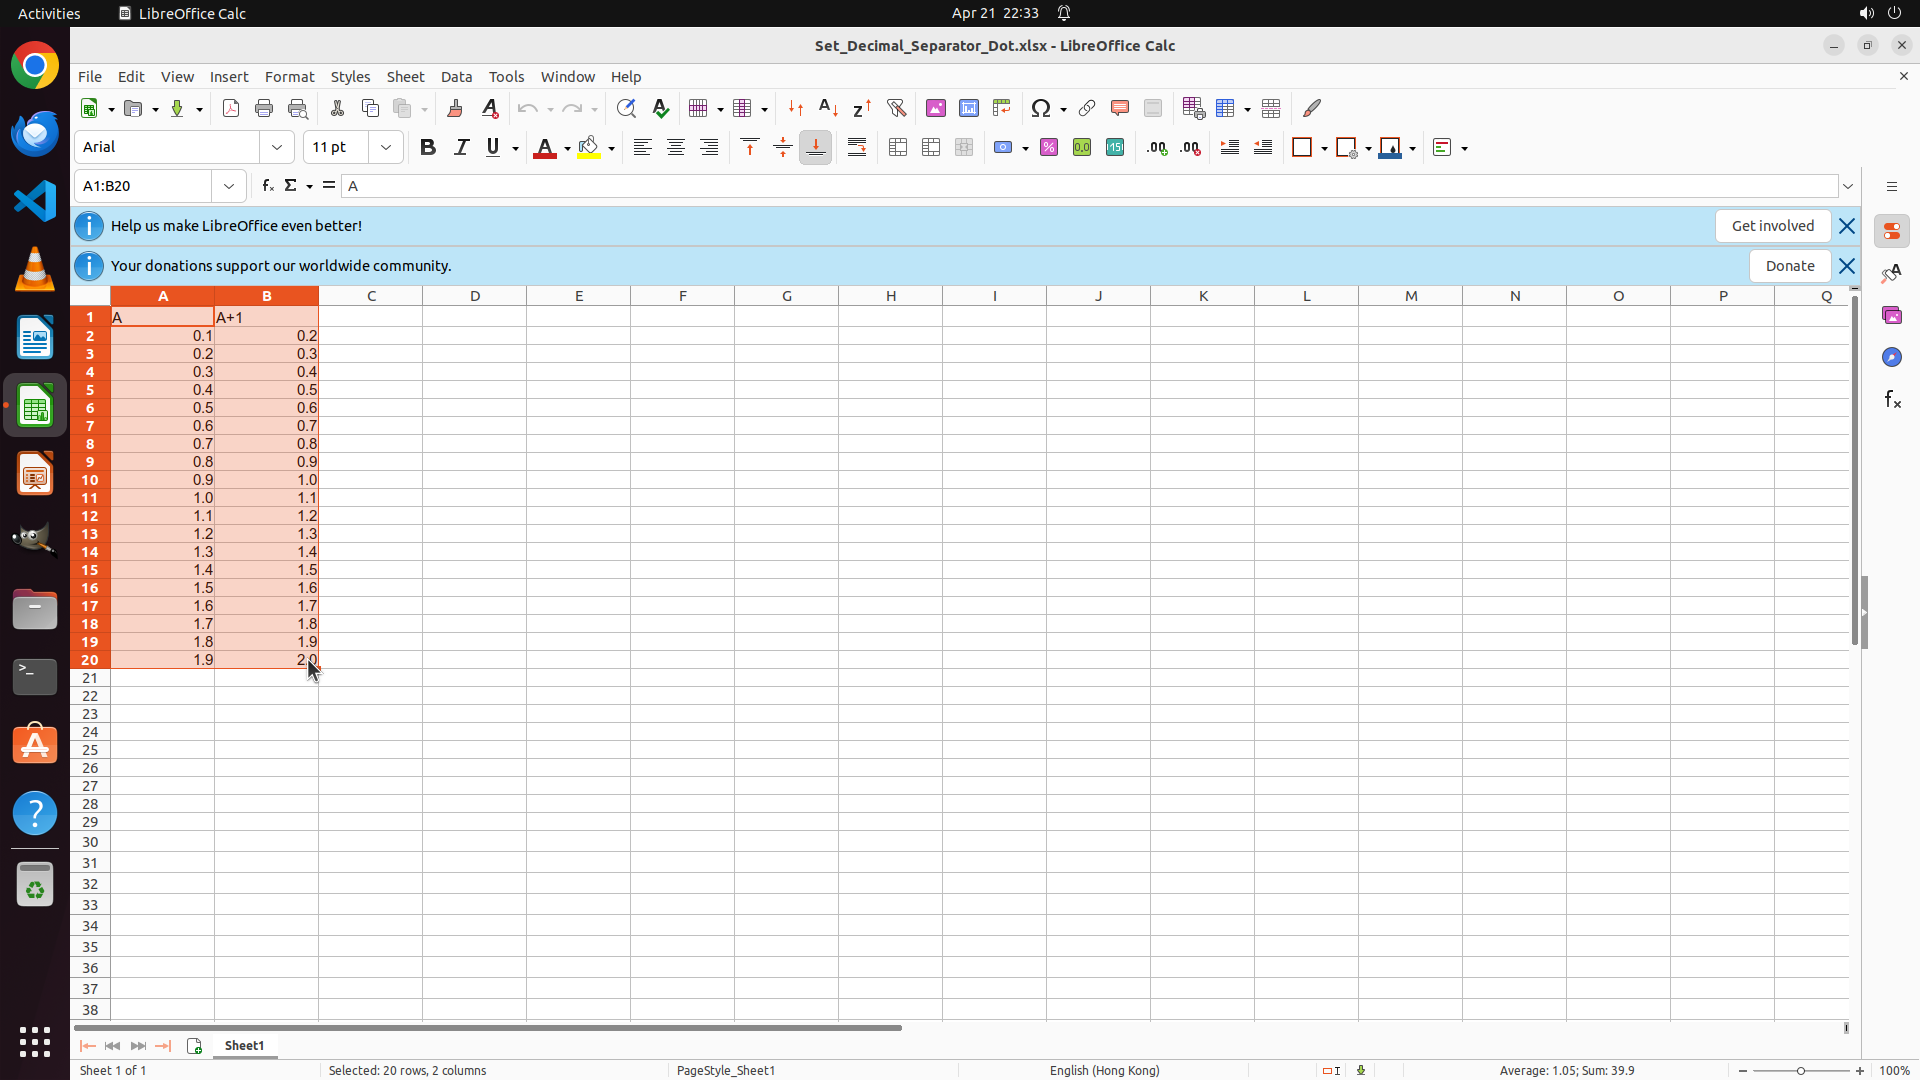Click the zoom slider in status bar
Viewport: 1920px width, 1080px height.
tap(1800, 1070)
